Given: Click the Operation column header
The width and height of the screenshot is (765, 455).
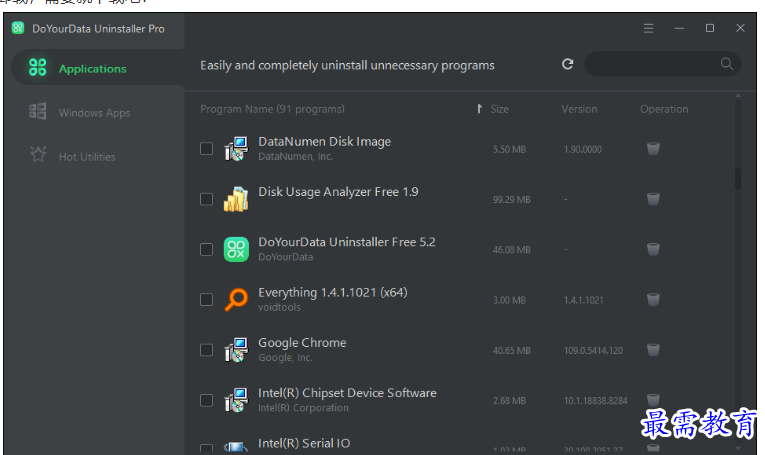Looking at the screenshot, I should point(664,109).
